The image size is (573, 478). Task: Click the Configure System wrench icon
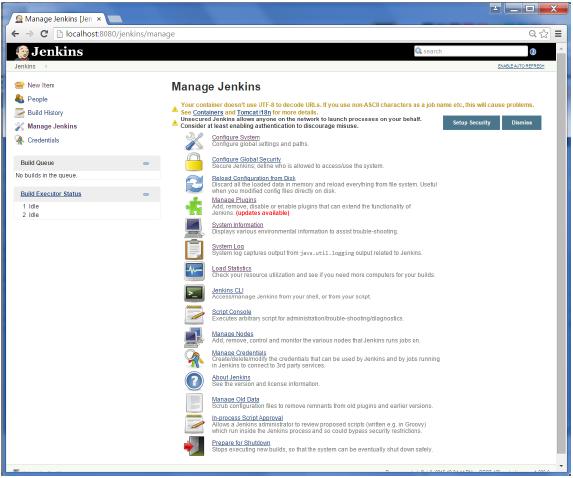pyautogui.click(x=194, y=141)
